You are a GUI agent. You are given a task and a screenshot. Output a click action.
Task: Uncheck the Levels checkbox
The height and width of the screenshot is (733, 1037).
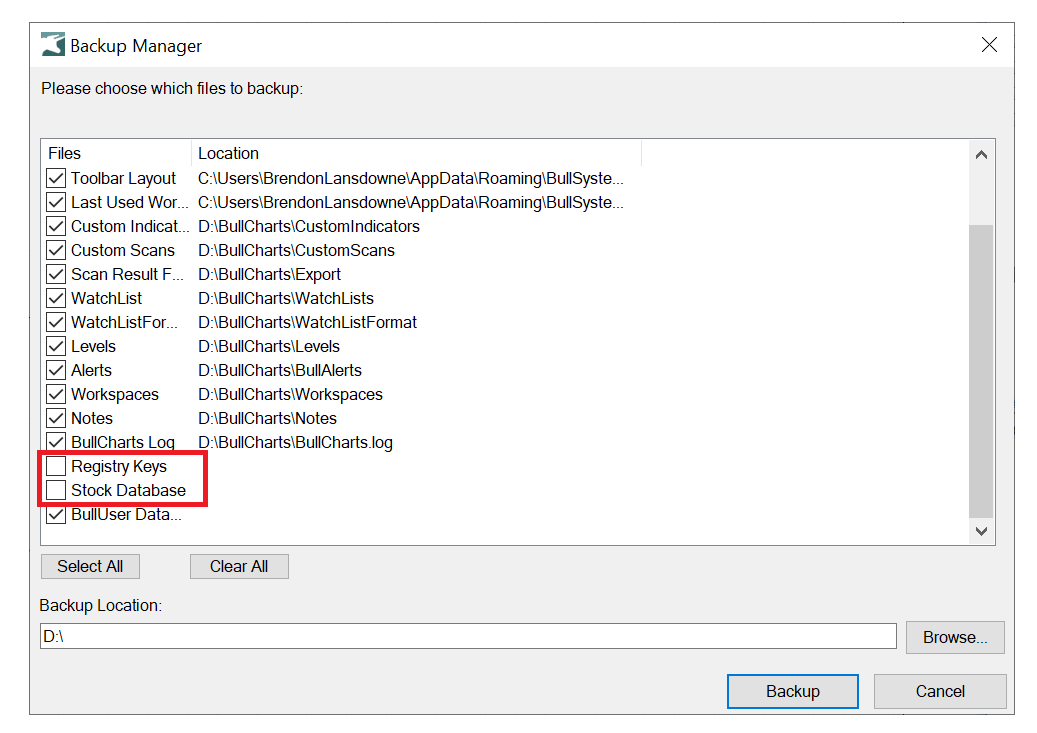[x=56, y=346]
